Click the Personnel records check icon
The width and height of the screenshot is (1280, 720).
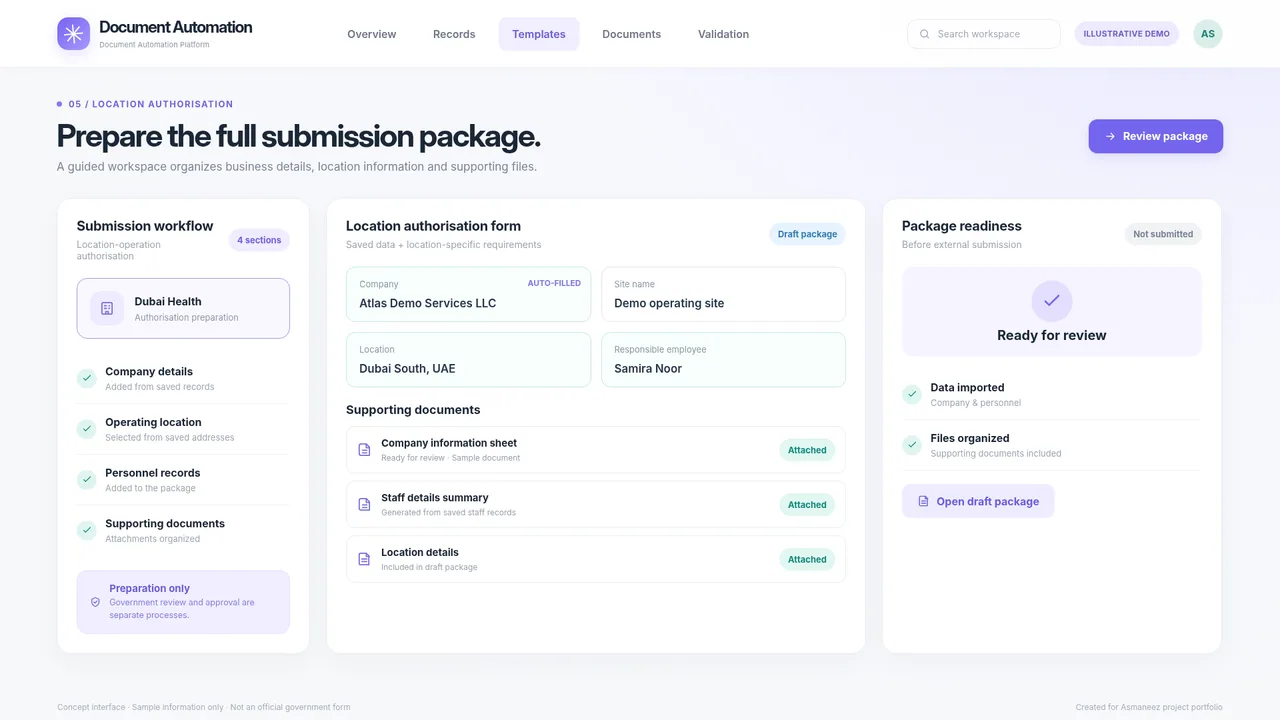click(87, 480)
